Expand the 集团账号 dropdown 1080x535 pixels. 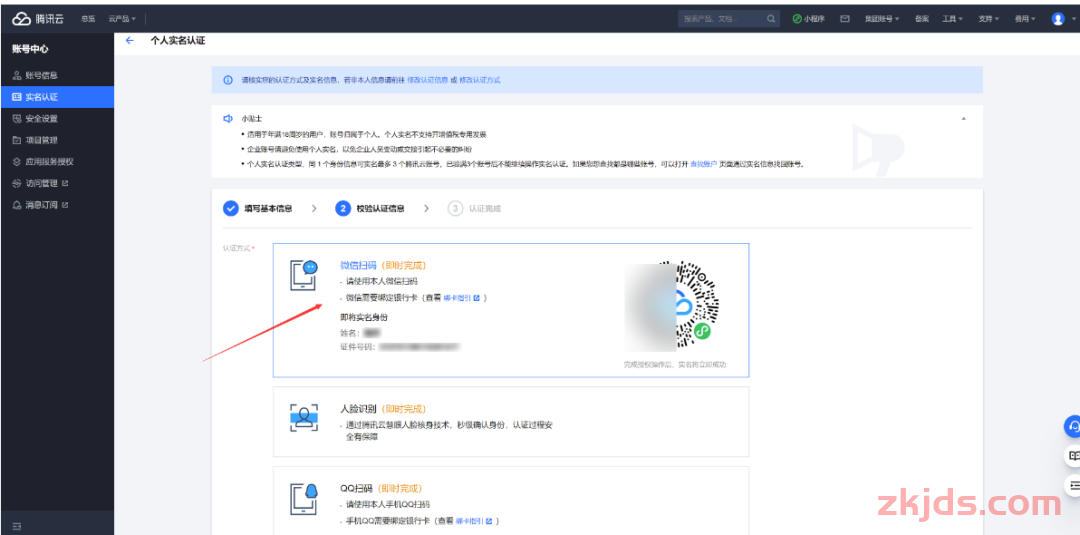882,19
